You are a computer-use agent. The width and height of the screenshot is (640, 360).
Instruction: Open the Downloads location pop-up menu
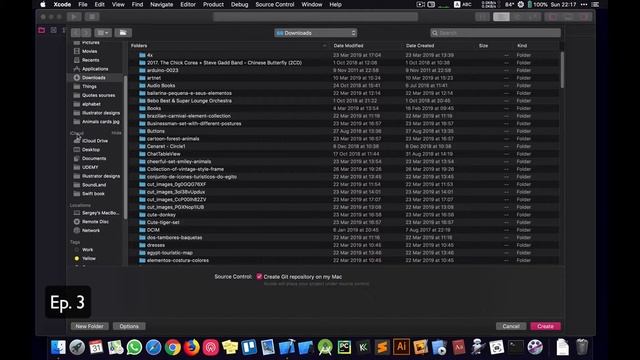click(x=316, y=33)
